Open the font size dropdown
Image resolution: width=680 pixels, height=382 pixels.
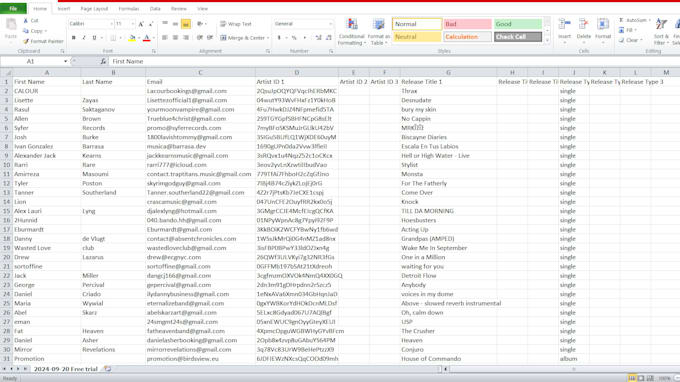tap(132, 24)
